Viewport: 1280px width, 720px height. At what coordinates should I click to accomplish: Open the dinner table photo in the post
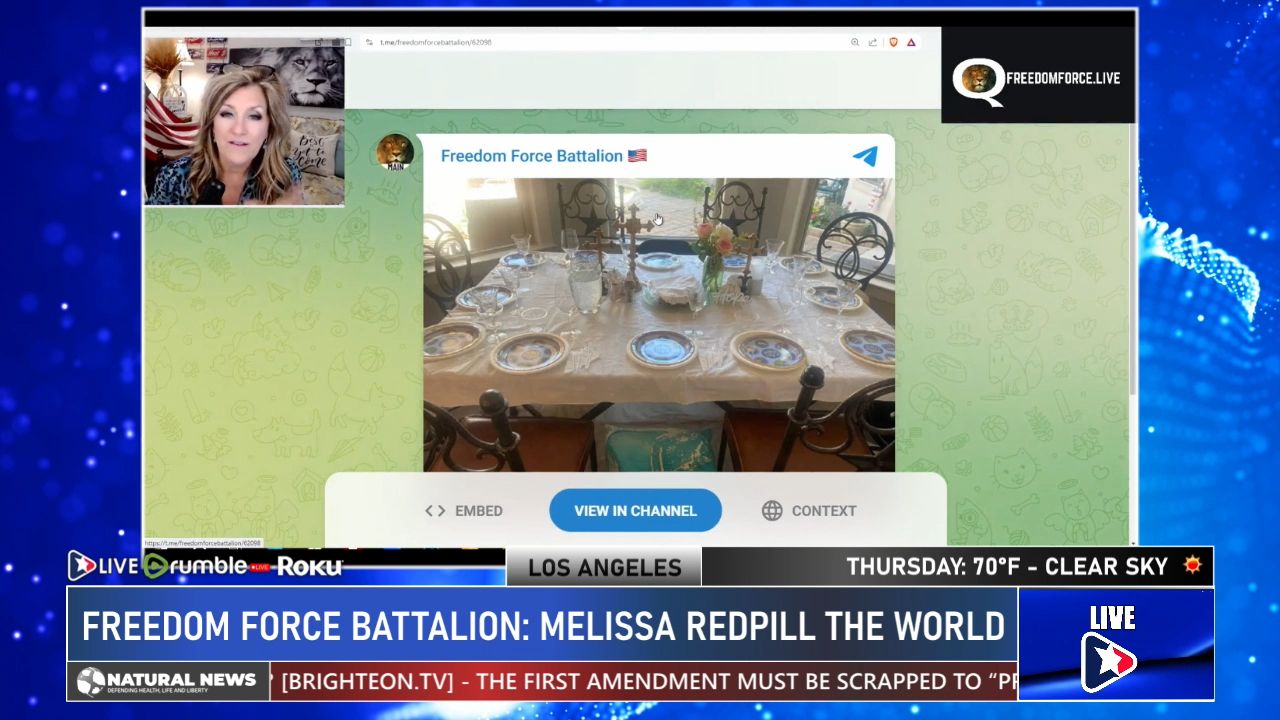click(658, 324)
